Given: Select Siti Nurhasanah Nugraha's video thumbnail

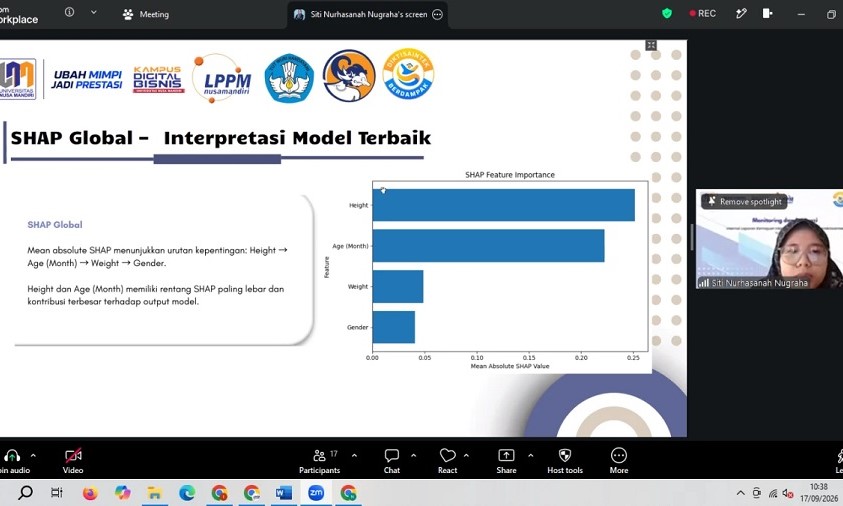Looking at the screenshot, I should point(769,239).
